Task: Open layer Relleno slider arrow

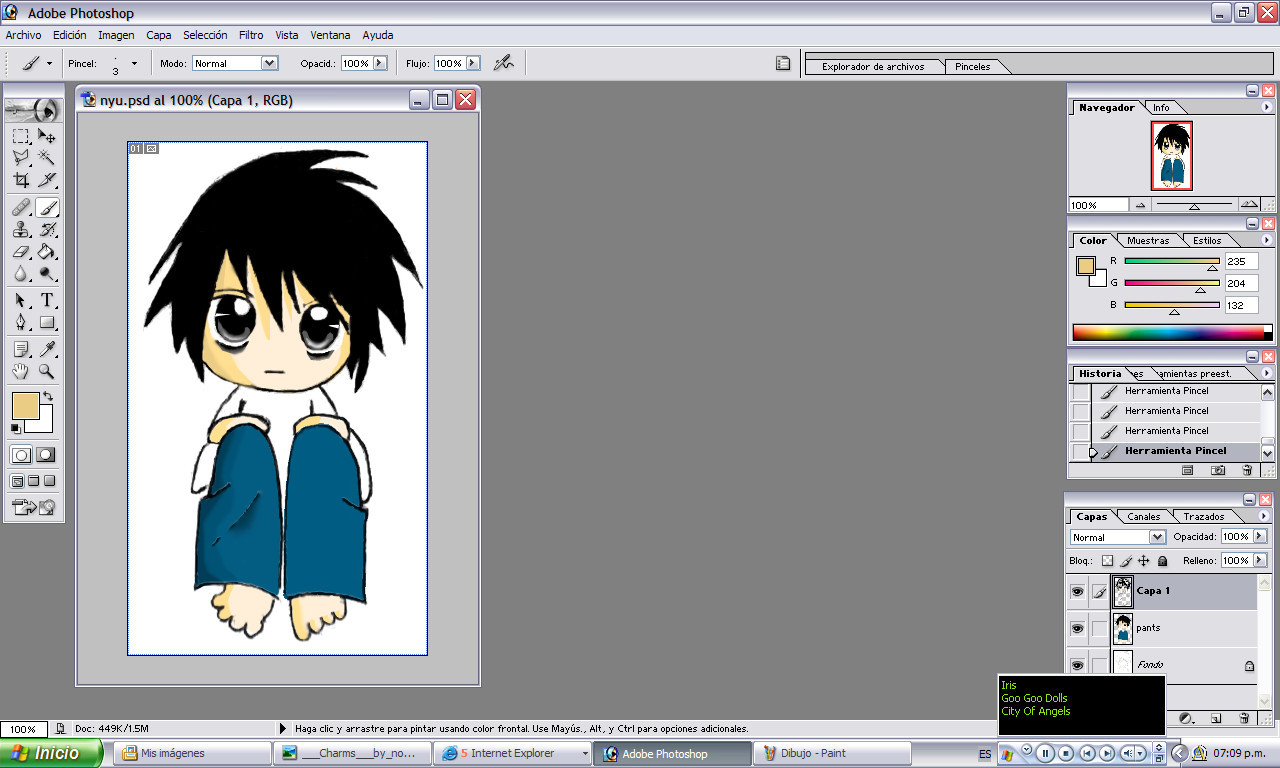Action: tap(1260, 561)
